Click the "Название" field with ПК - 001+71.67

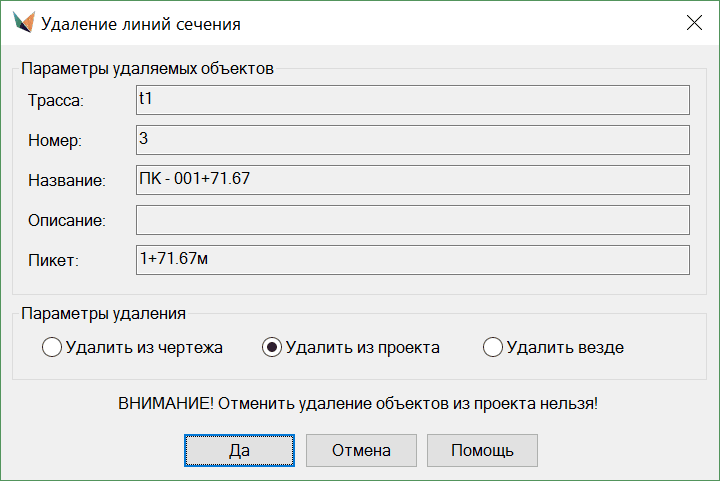pos(412,180)
